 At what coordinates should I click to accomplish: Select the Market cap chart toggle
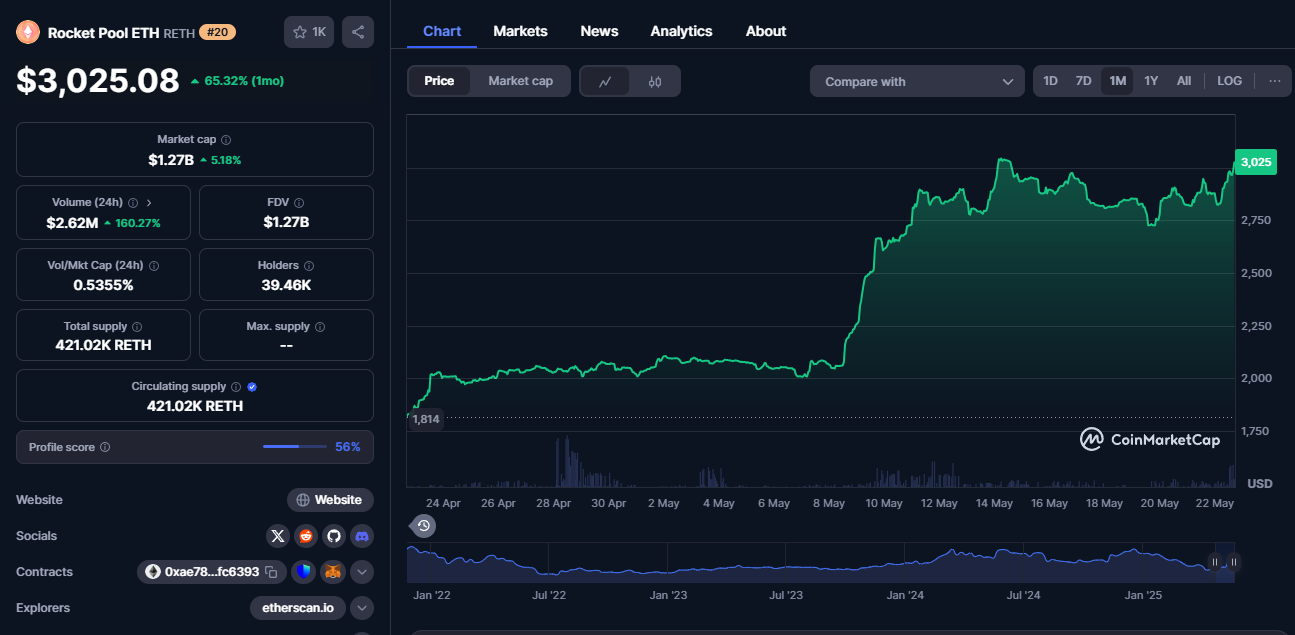click(520, 81)
